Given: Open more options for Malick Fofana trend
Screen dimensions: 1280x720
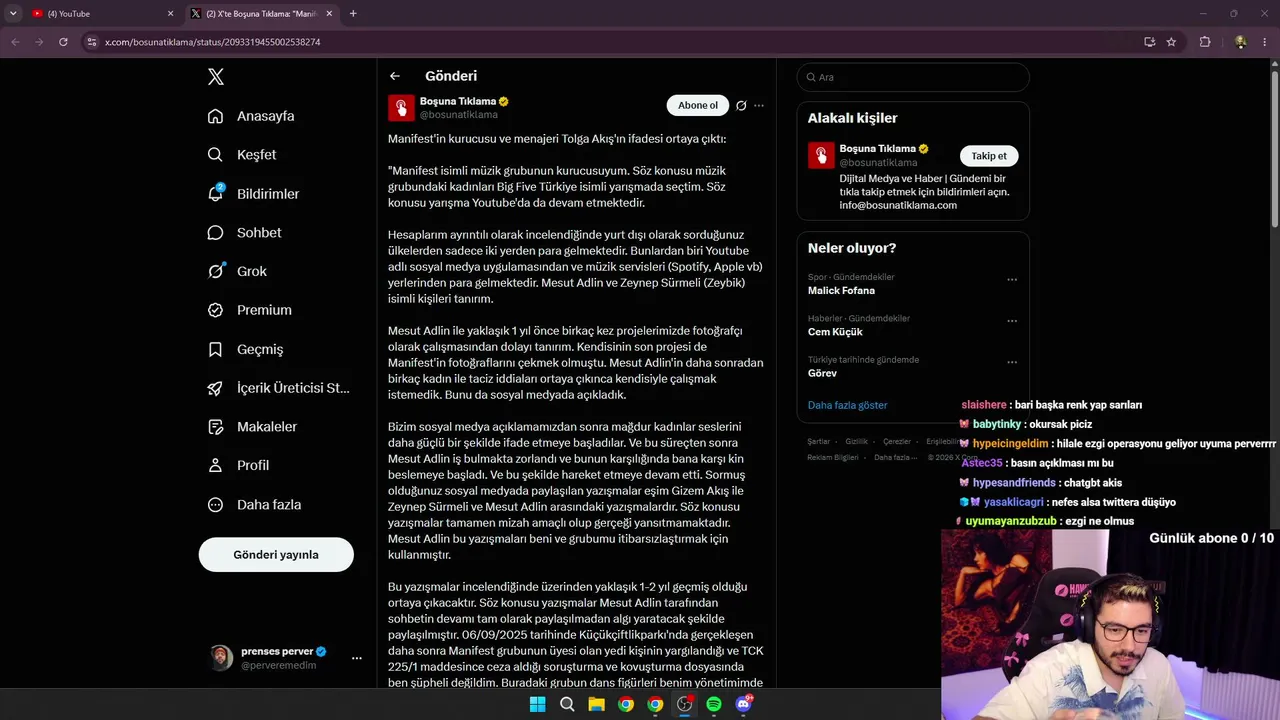Looking at the screenshot, I should click(1012, 280).
